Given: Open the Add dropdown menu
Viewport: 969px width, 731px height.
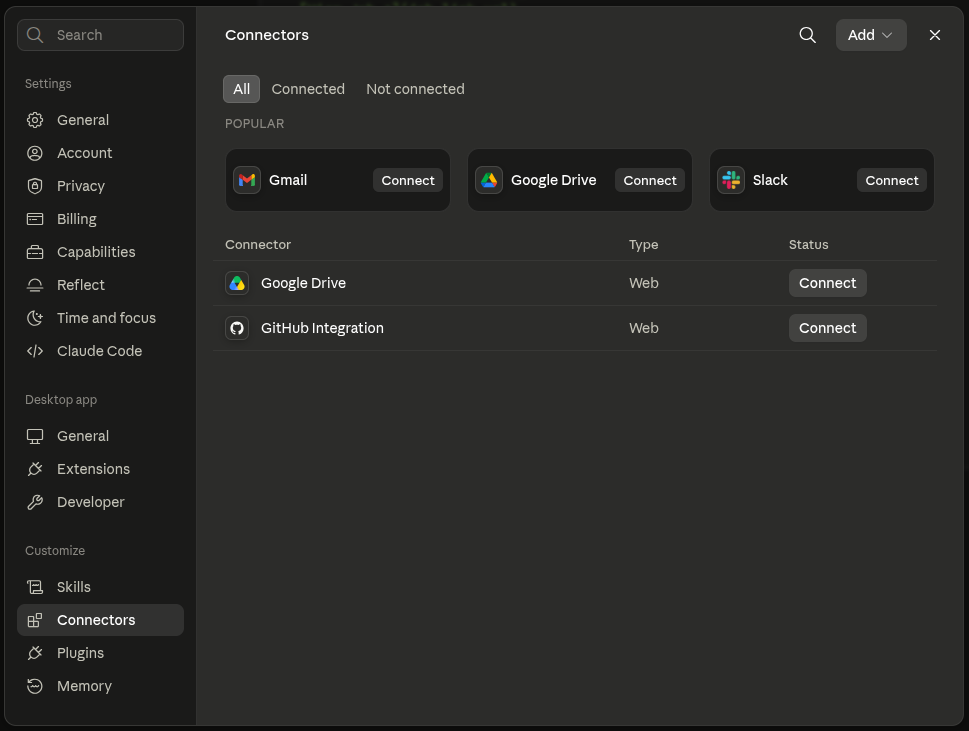Looking at the screenshot, I should tap(871, 35).
